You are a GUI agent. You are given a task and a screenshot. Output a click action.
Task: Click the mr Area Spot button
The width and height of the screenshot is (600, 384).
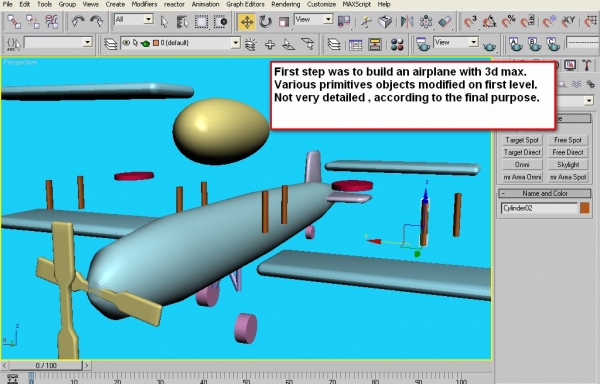(x=567, y=177)
